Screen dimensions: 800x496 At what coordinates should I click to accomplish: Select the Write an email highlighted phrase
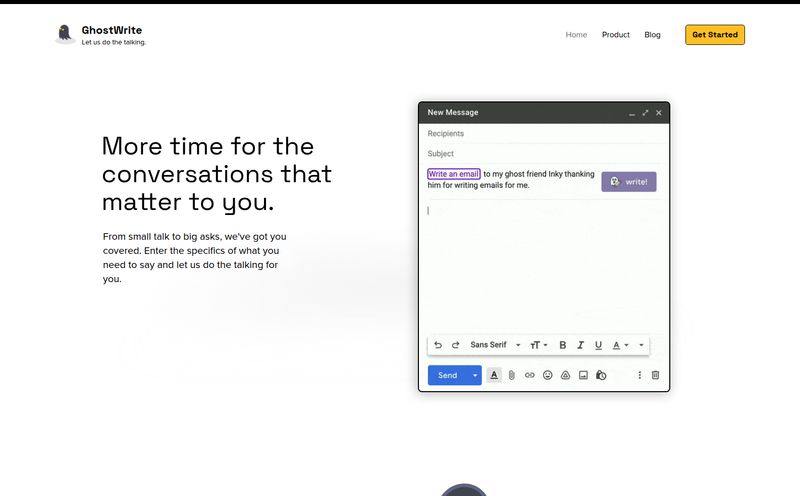[454, 174]
